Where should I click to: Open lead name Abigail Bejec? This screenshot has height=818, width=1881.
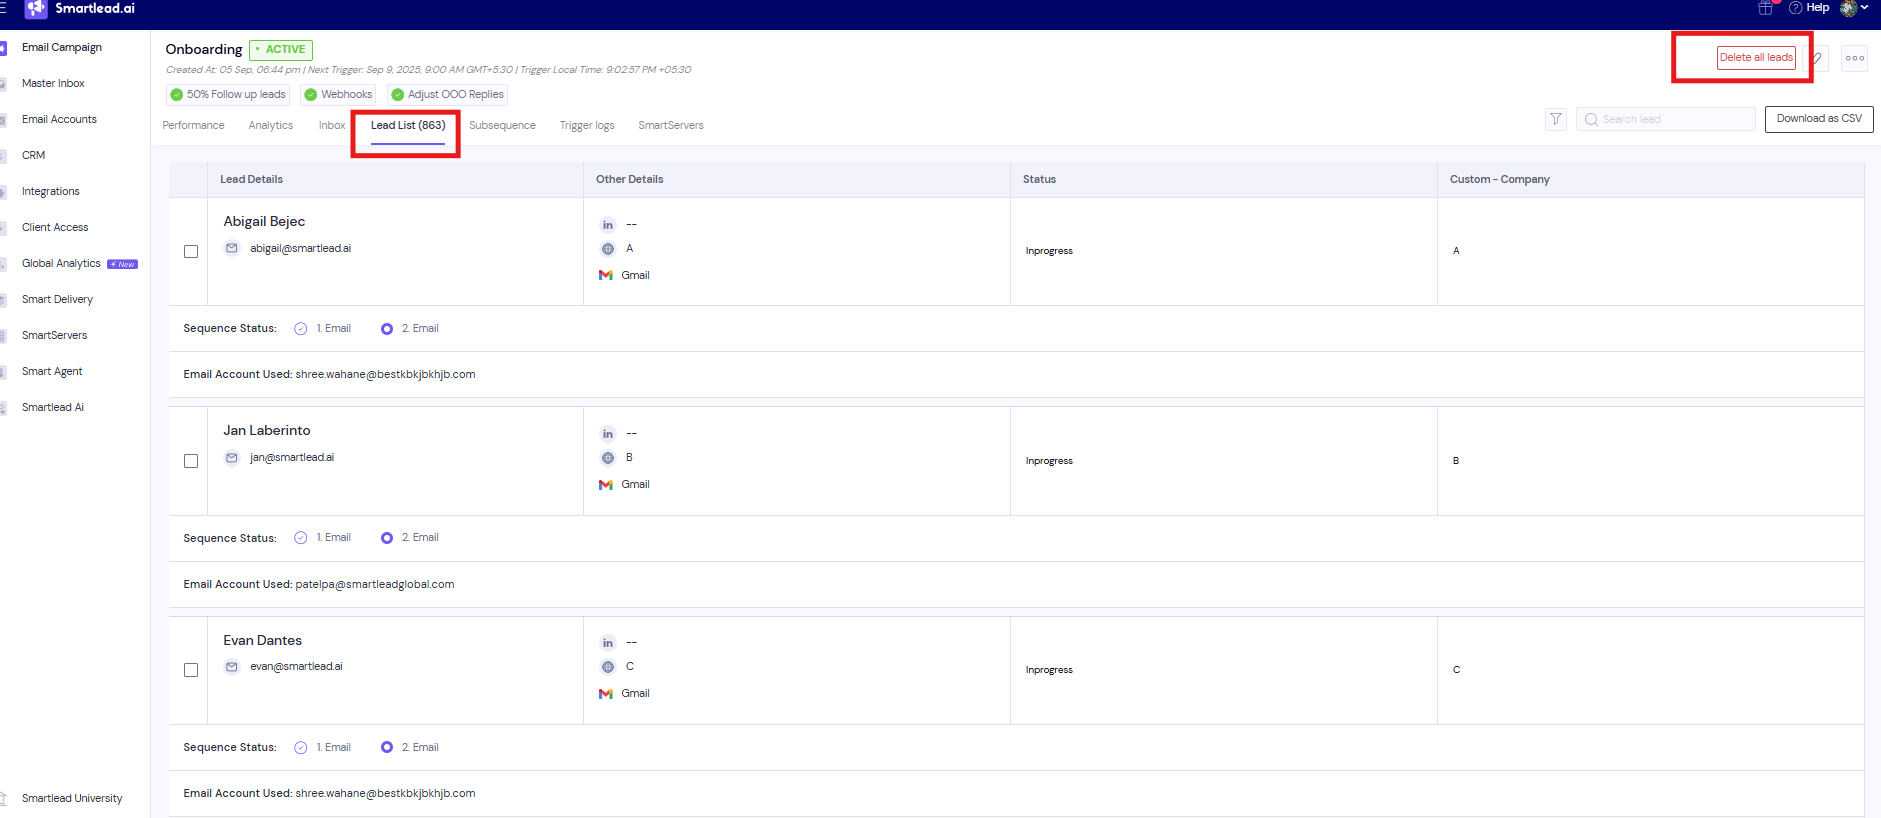264,221
